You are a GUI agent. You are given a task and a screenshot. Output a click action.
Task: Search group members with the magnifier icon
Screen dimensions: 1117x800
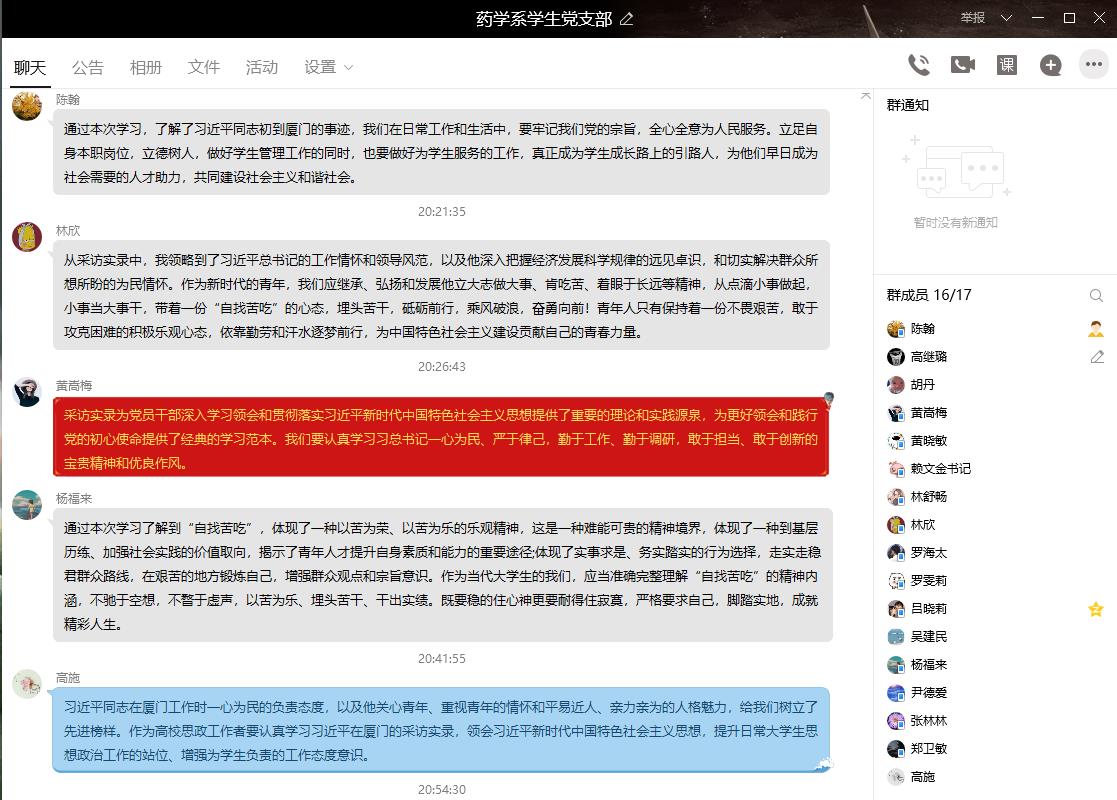pos(1096,296)
